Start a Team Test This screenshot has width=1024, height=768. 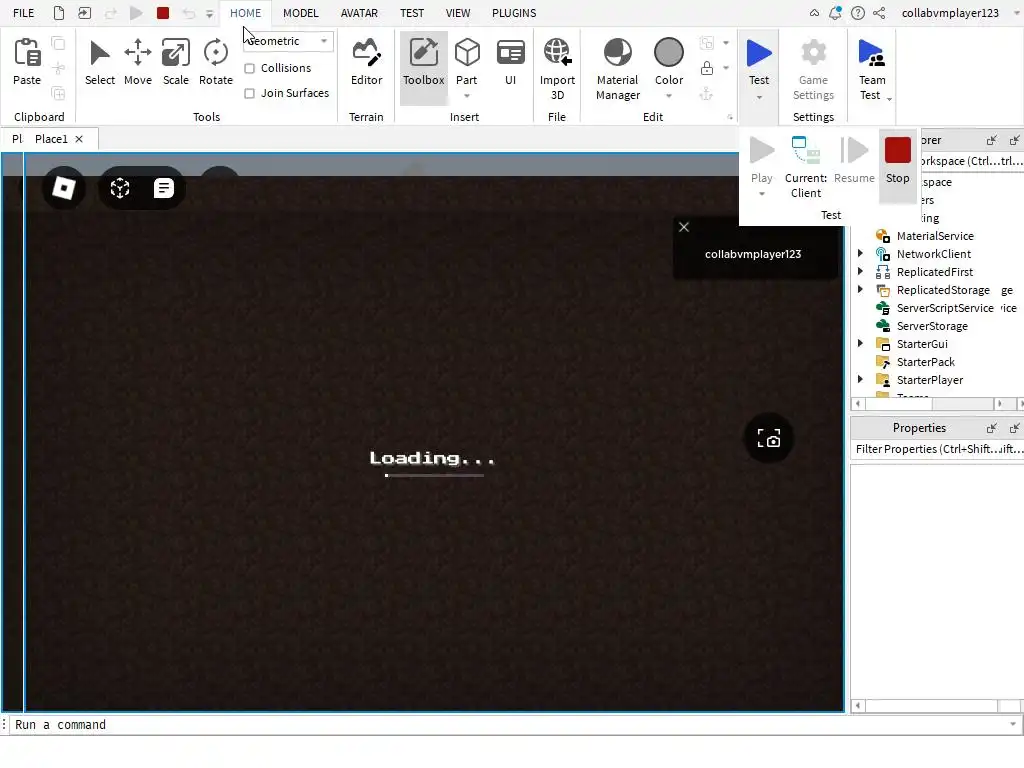pos(872,69)
